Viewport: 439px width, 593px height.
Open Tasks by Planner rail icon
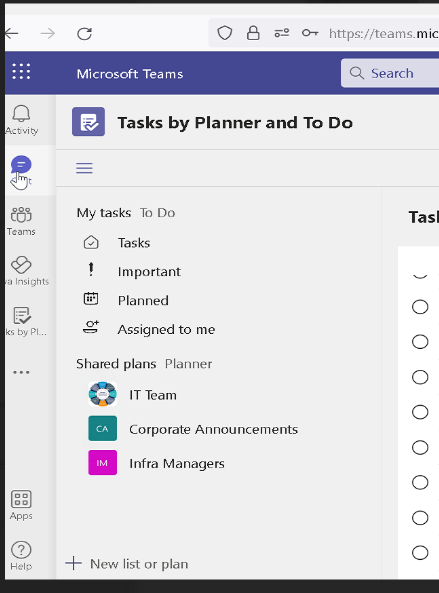pyautogui.click(x=26, y=321)
